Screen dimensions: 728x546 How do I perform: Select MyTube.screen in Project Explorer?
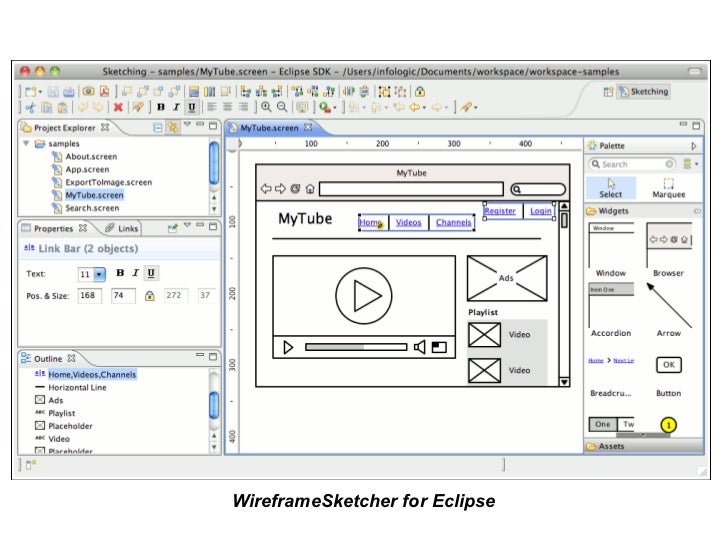coord(94,195)
